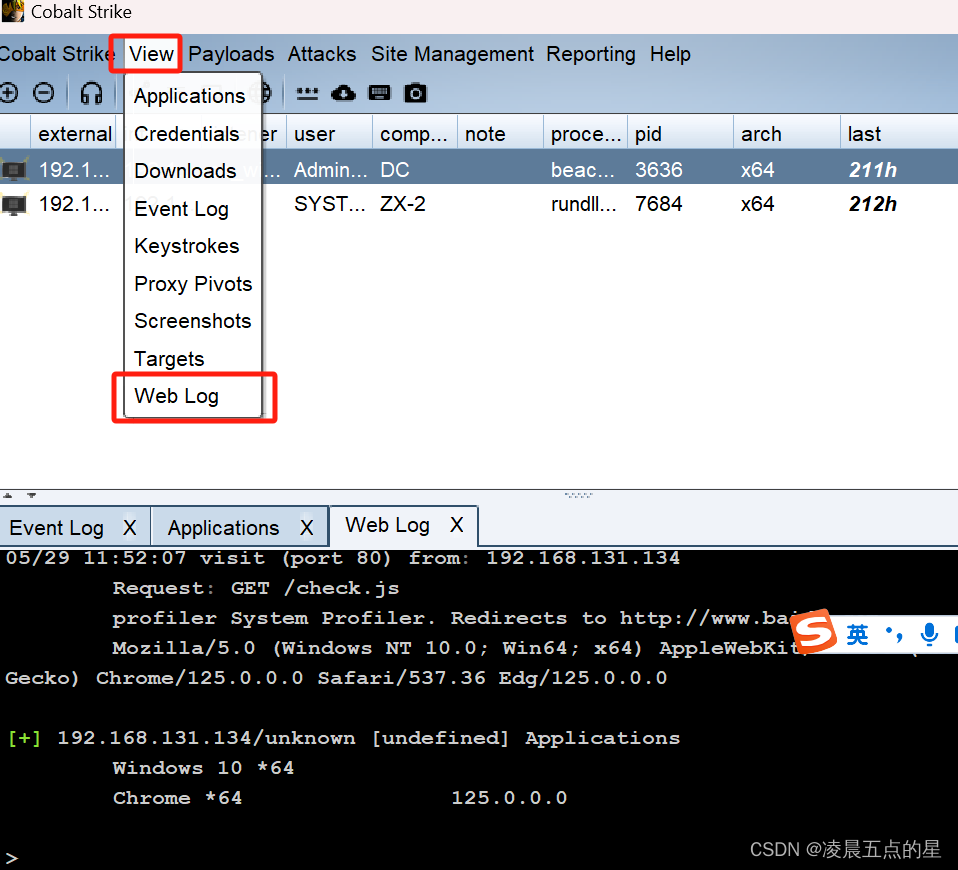958x870 pixels.
Task: Click the plus connect icon in toolbar
Action: 9,93
